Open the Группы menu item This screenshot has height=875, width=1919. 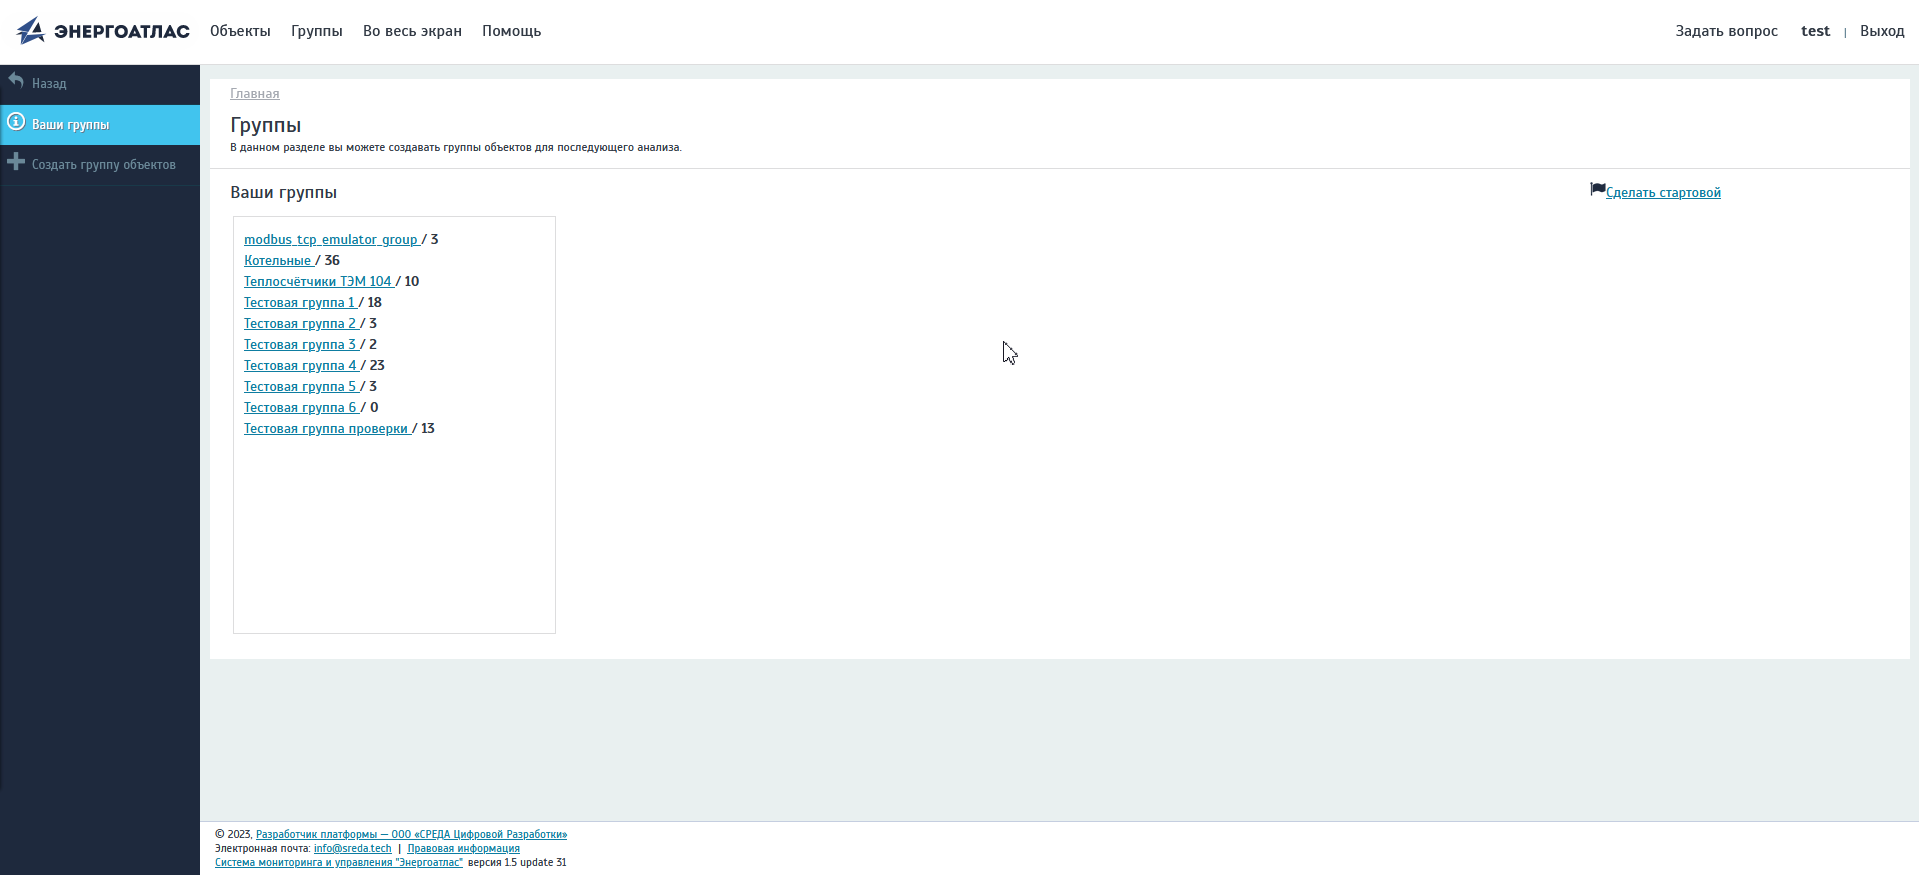(316, 31)
